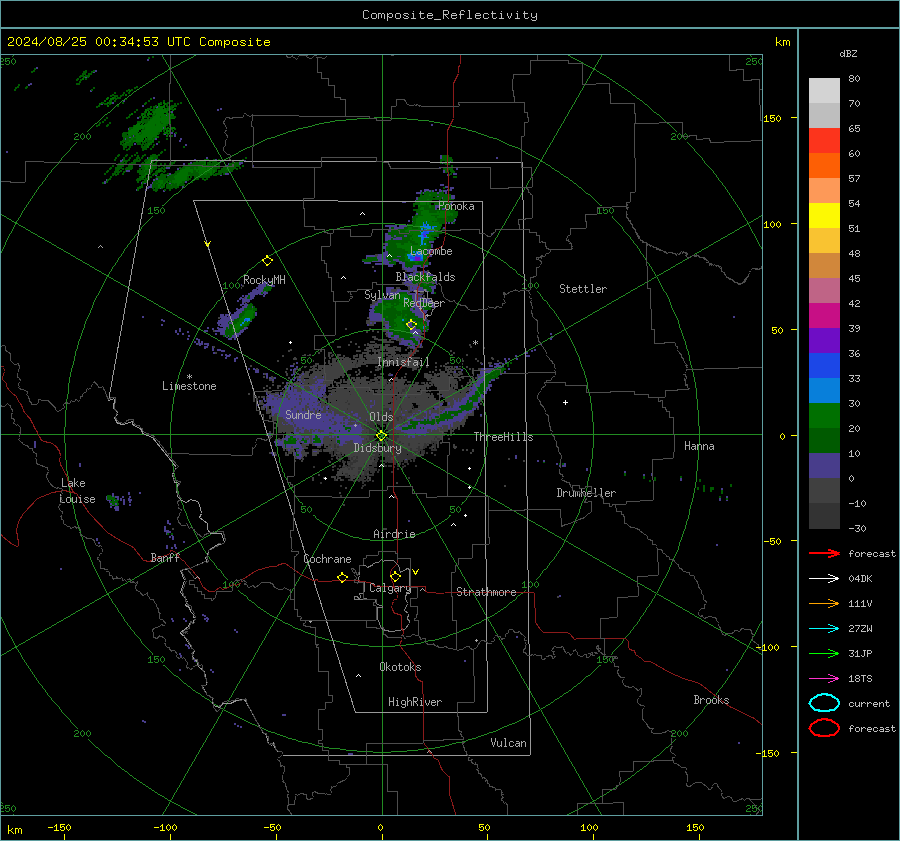Click the yellow diamond marker near RockyMH
This screenshot has height=841, width=900.
[x=267, y=261]
